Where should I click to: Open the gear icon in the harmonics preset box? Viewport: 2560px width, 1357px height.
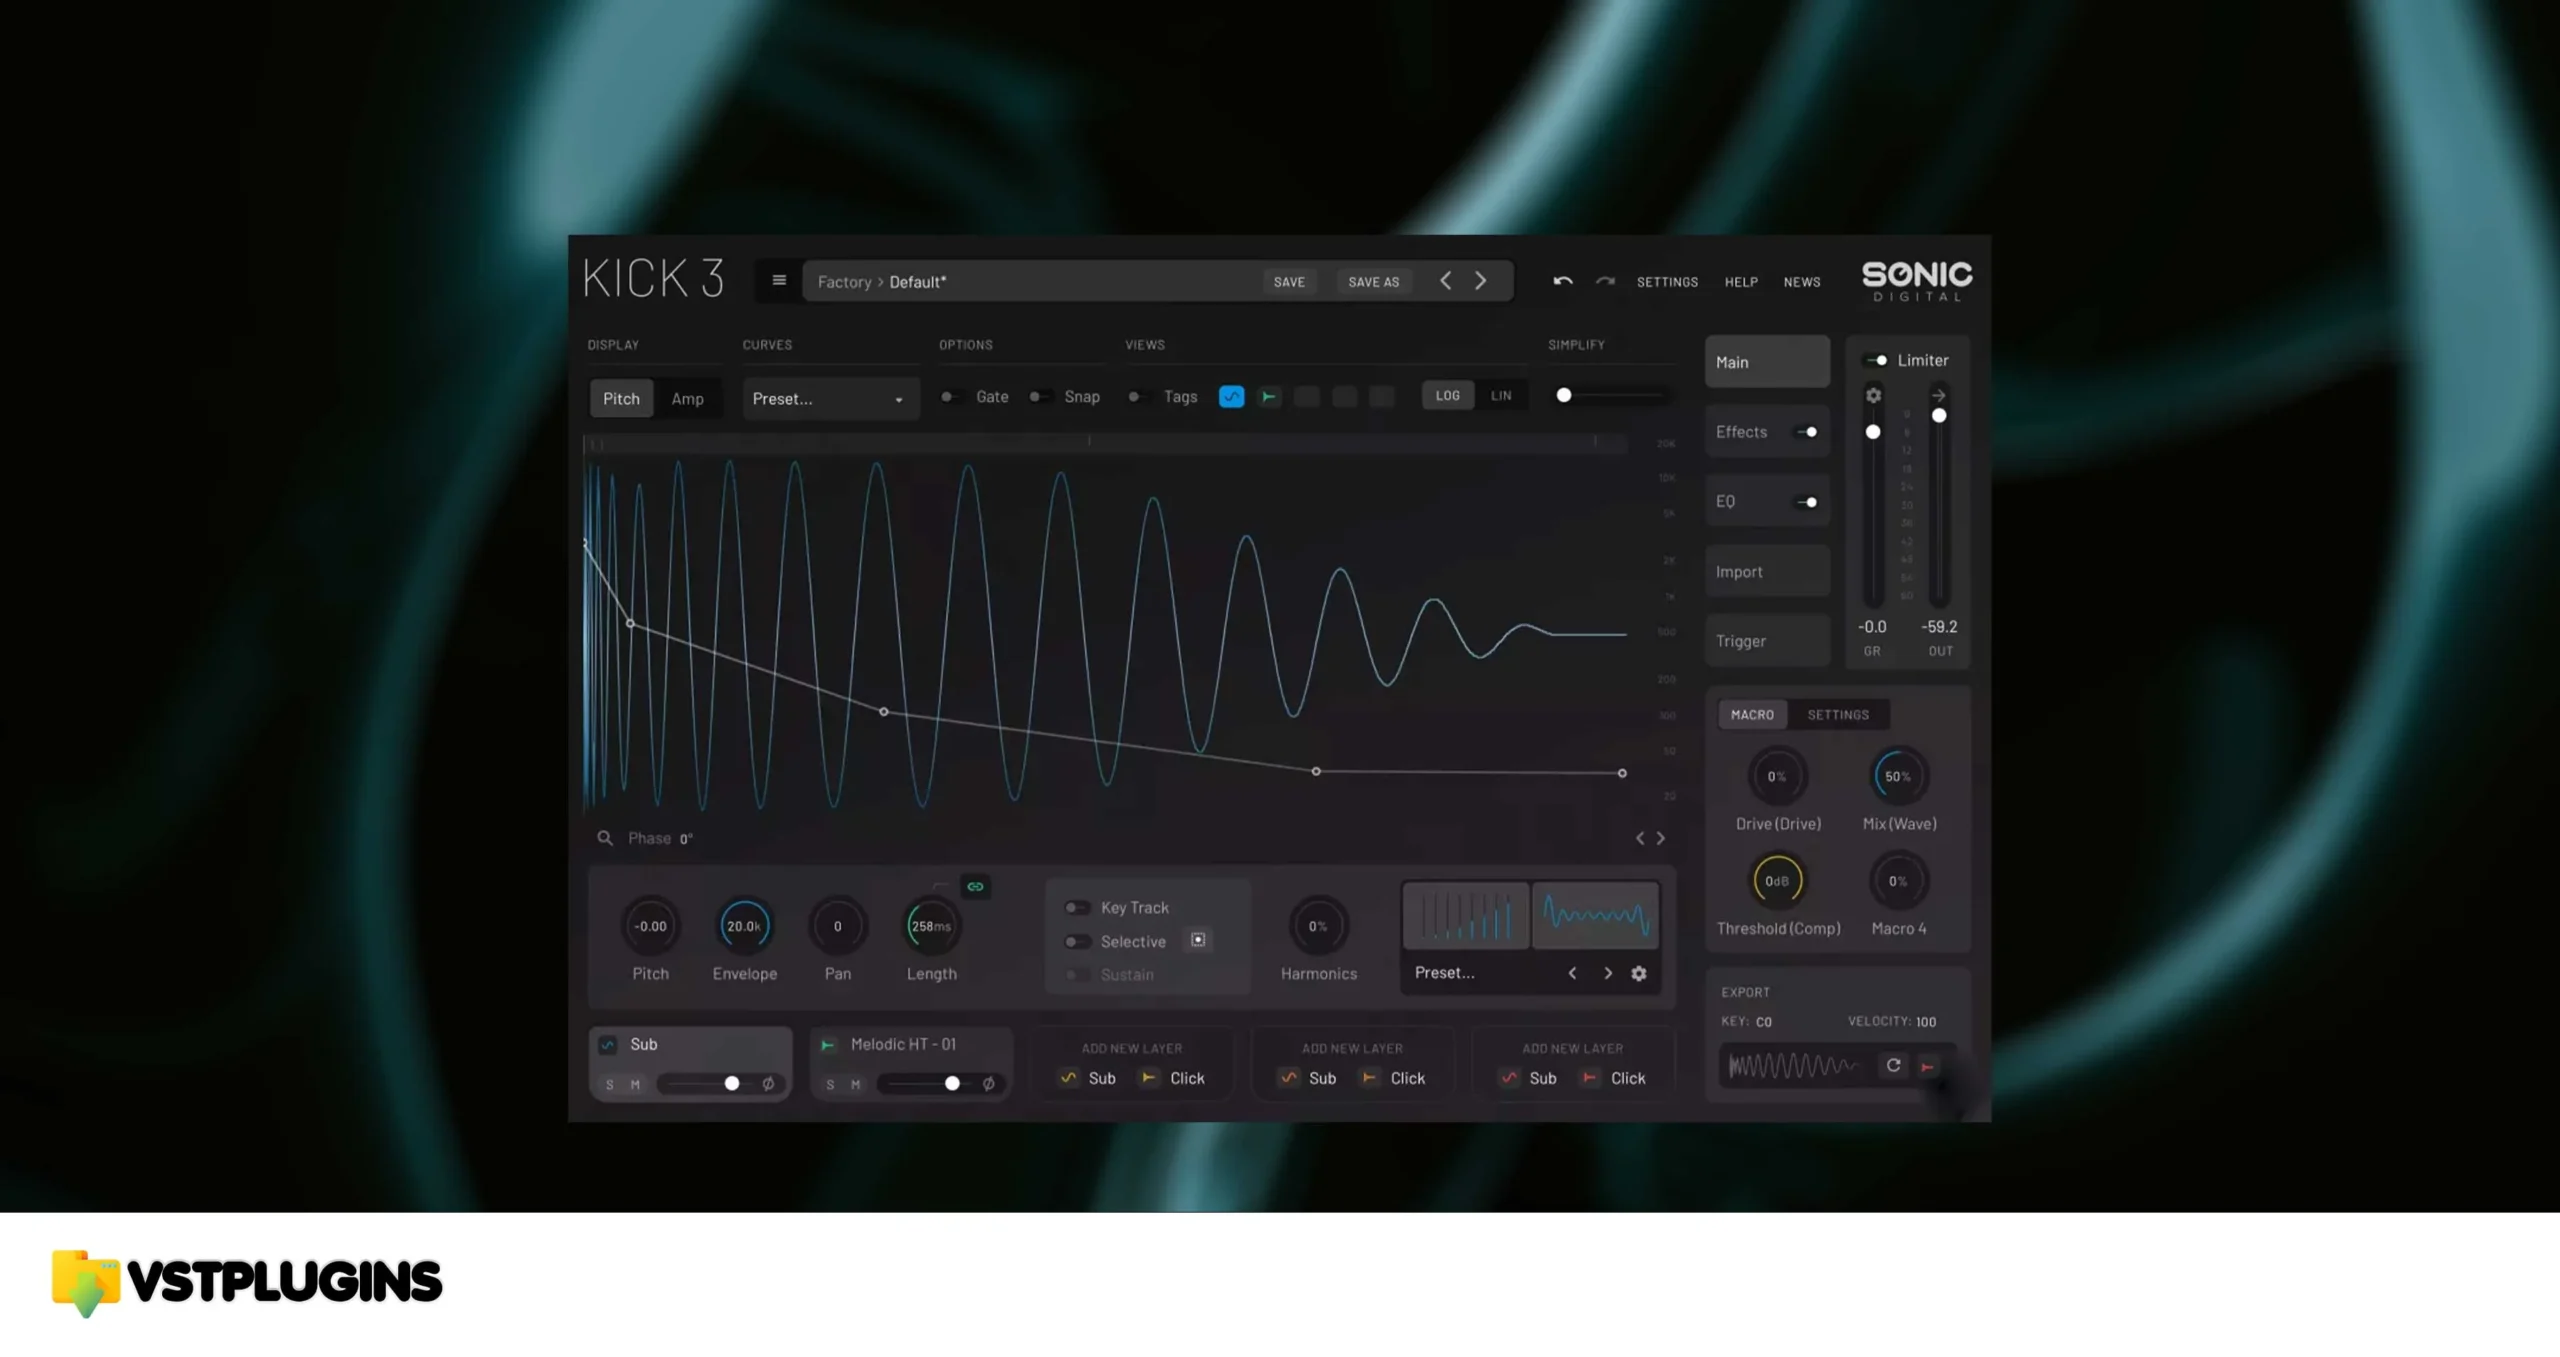(x=1638, y=973)
